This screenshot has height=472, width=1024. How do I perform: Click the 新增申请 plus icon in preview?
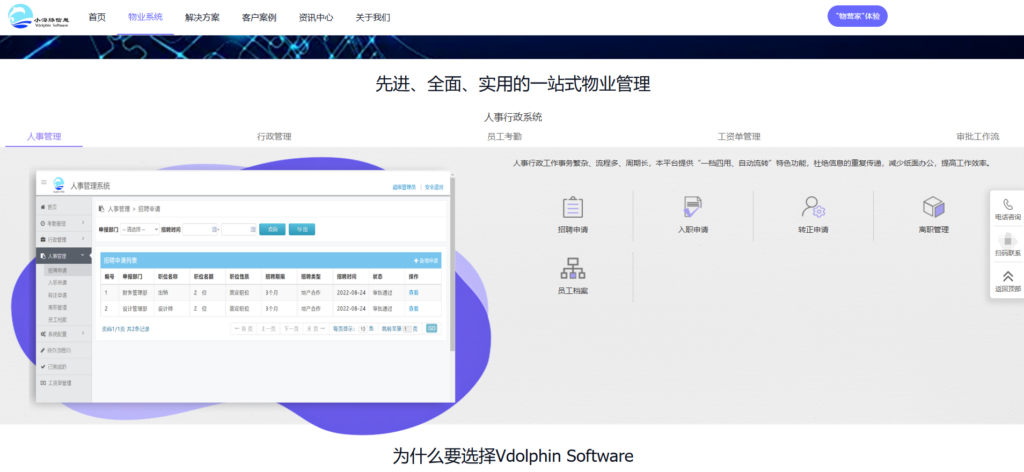415,261
